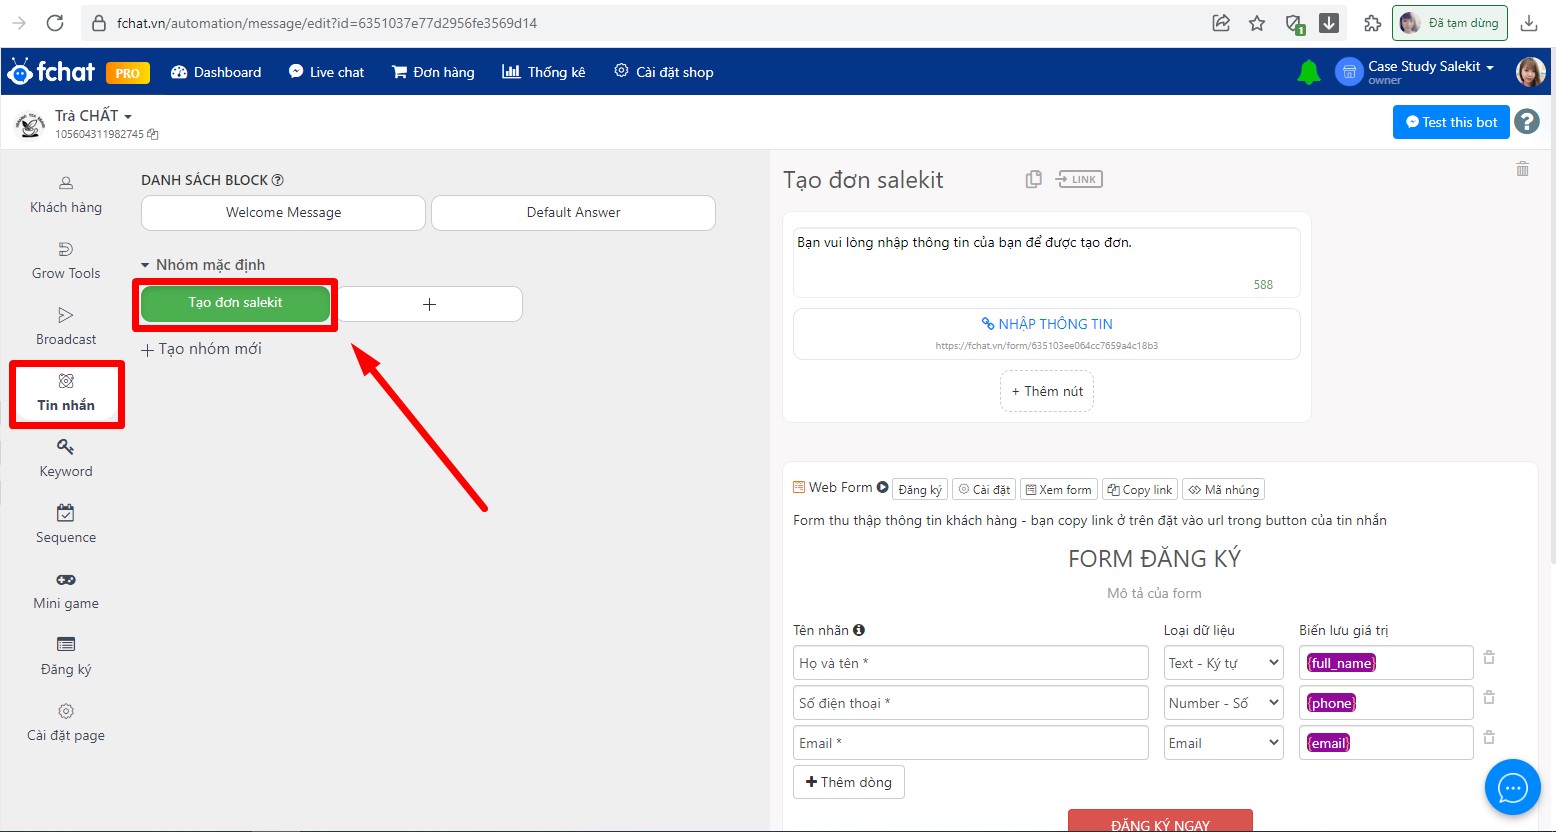Screen dimensions: 1556x832
Task: Play the Web Form tutorial video icon
Action: 882,488
